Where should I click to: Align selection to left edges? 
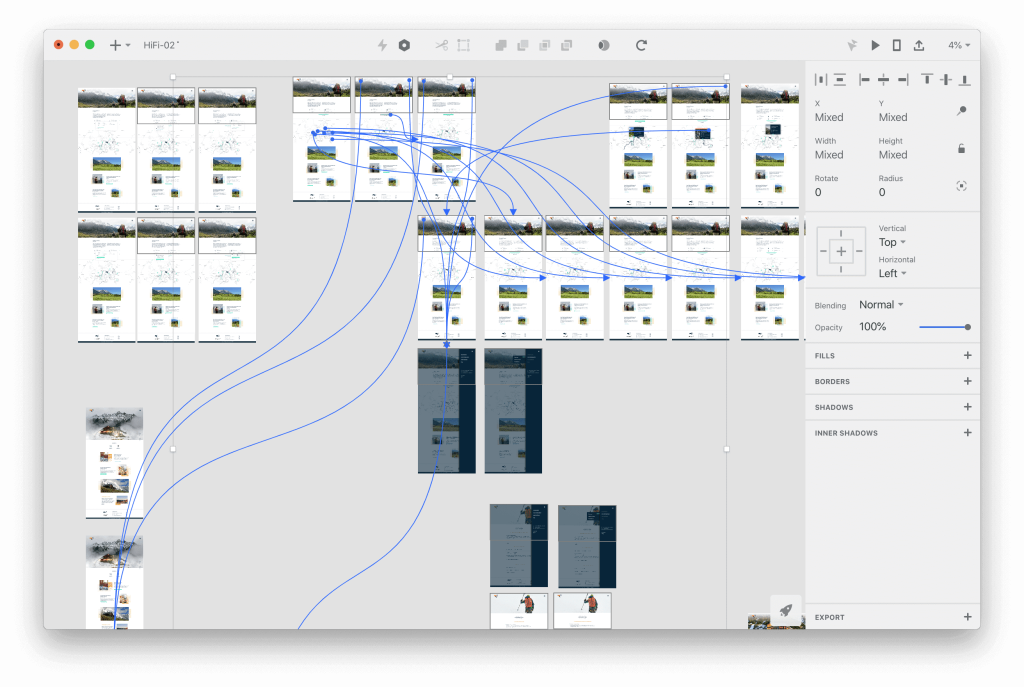pyautogui.click(x=864, y=79)
